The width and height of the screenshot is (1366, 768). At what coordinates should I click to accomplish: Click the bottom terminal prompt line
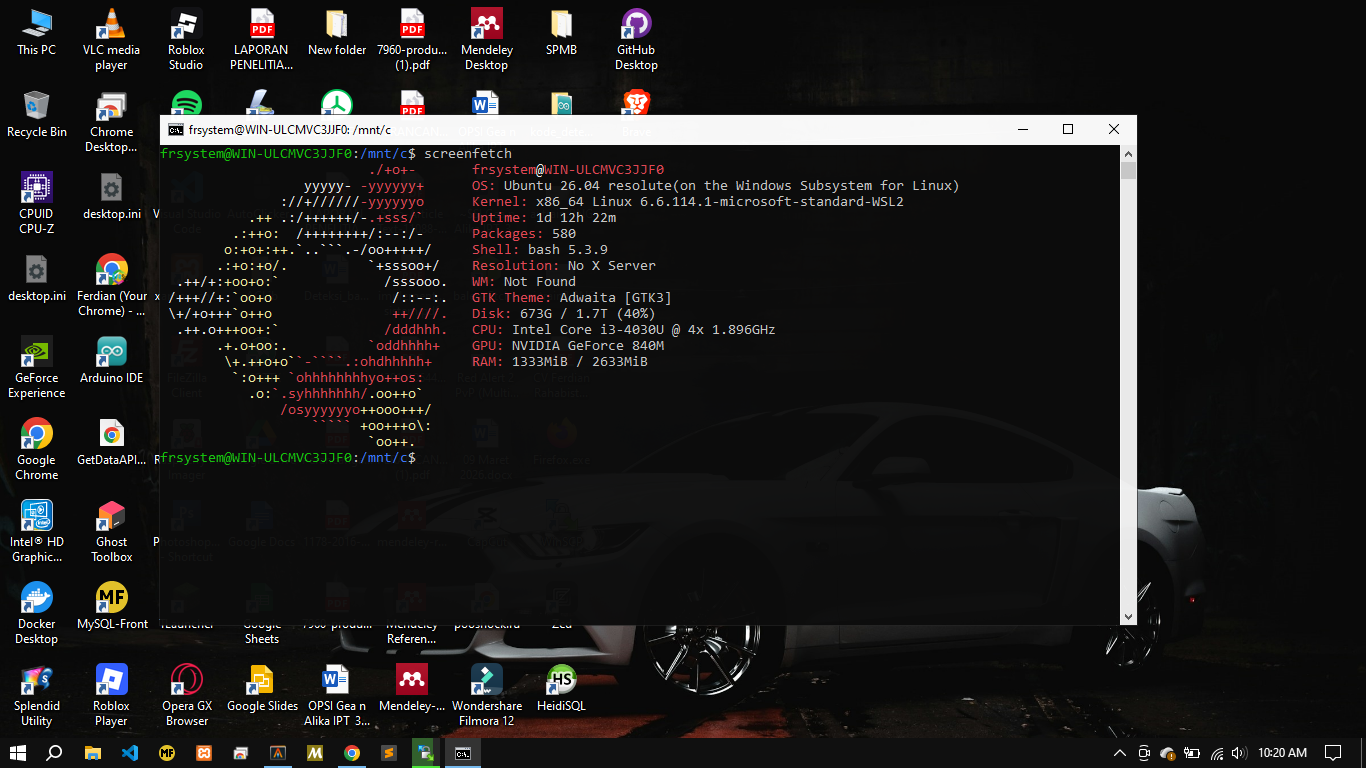click(288, 457)
